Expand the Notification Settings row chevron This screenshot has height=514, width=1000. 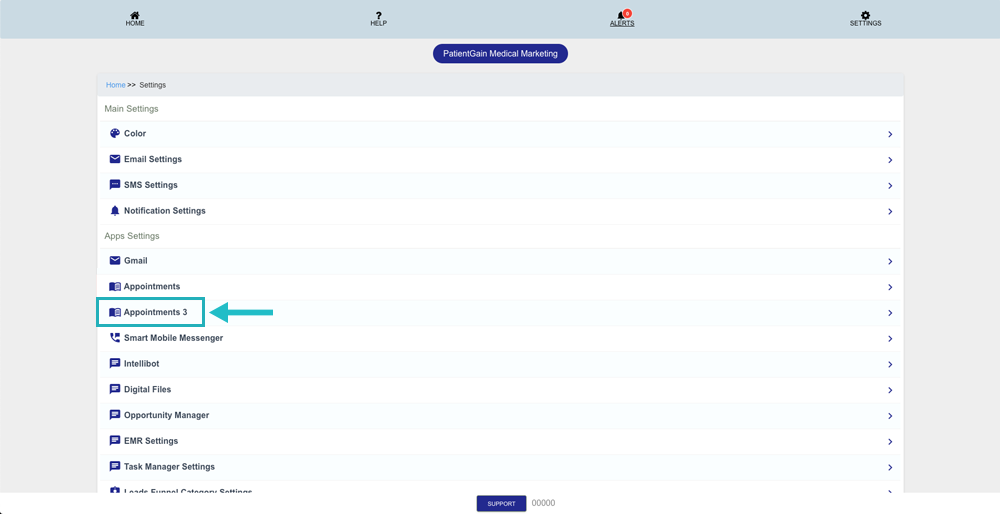(890, 211)
